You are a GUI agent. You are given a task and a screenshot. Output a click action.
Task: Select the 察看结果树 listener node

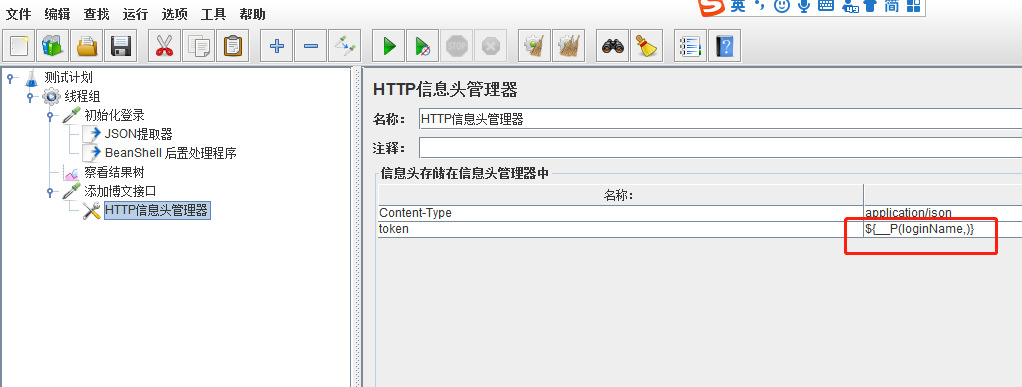tap(114, 173)
